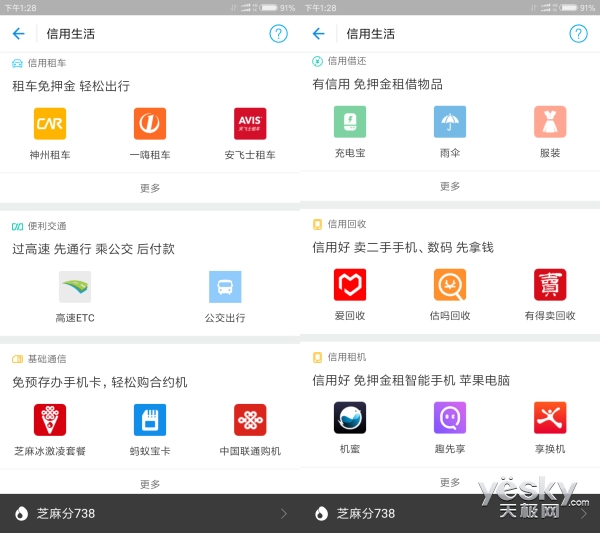This screenshot has height=533, width=600.
Task: Expand chevron in left 芝麻分738 bar
Action: (284, 513)
